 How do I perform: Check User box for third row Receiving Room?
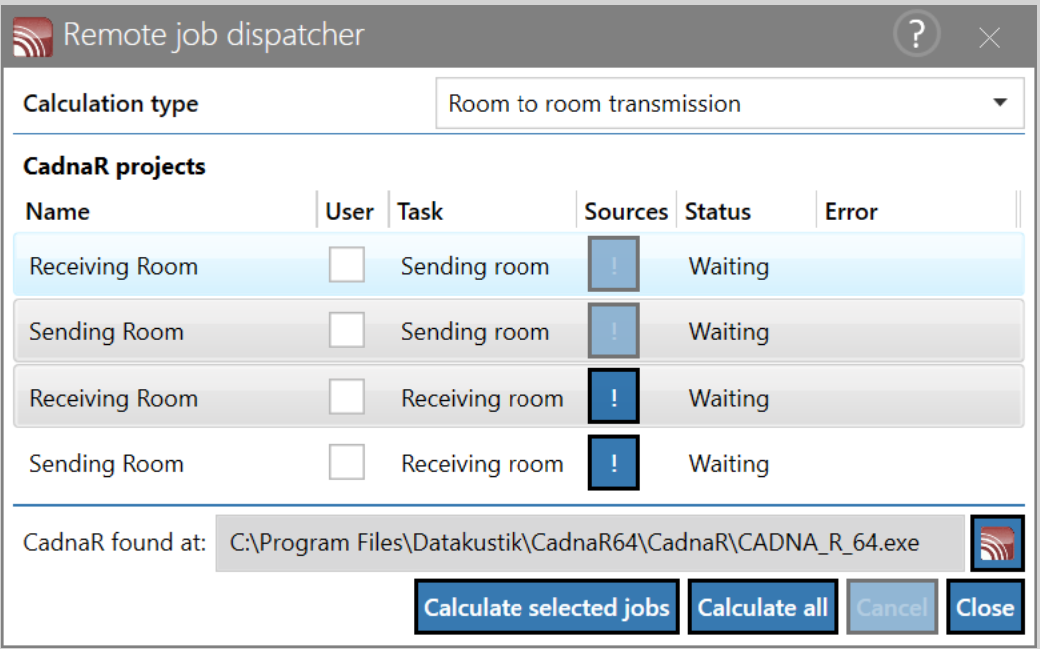[346, 396]
